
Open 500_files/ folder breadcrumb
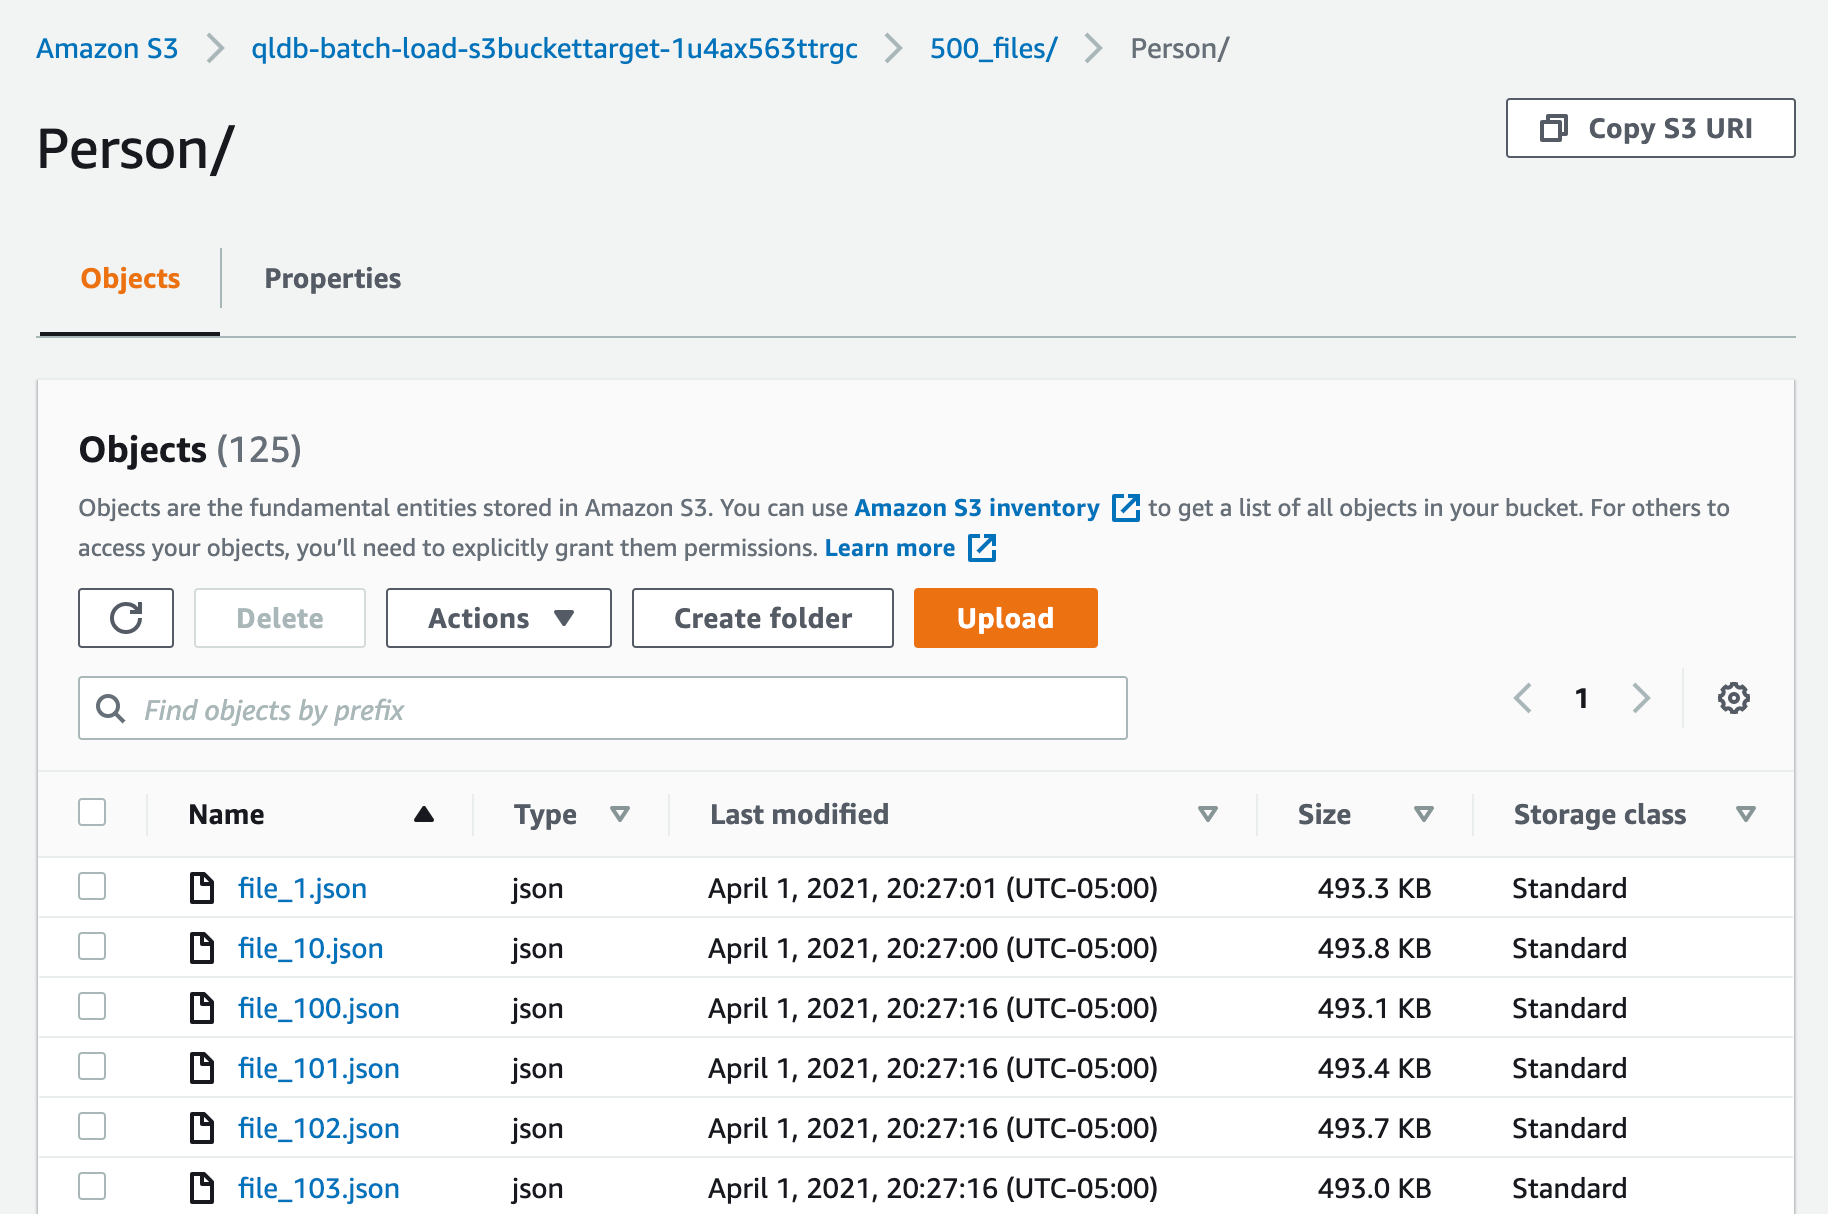[993, 48]
